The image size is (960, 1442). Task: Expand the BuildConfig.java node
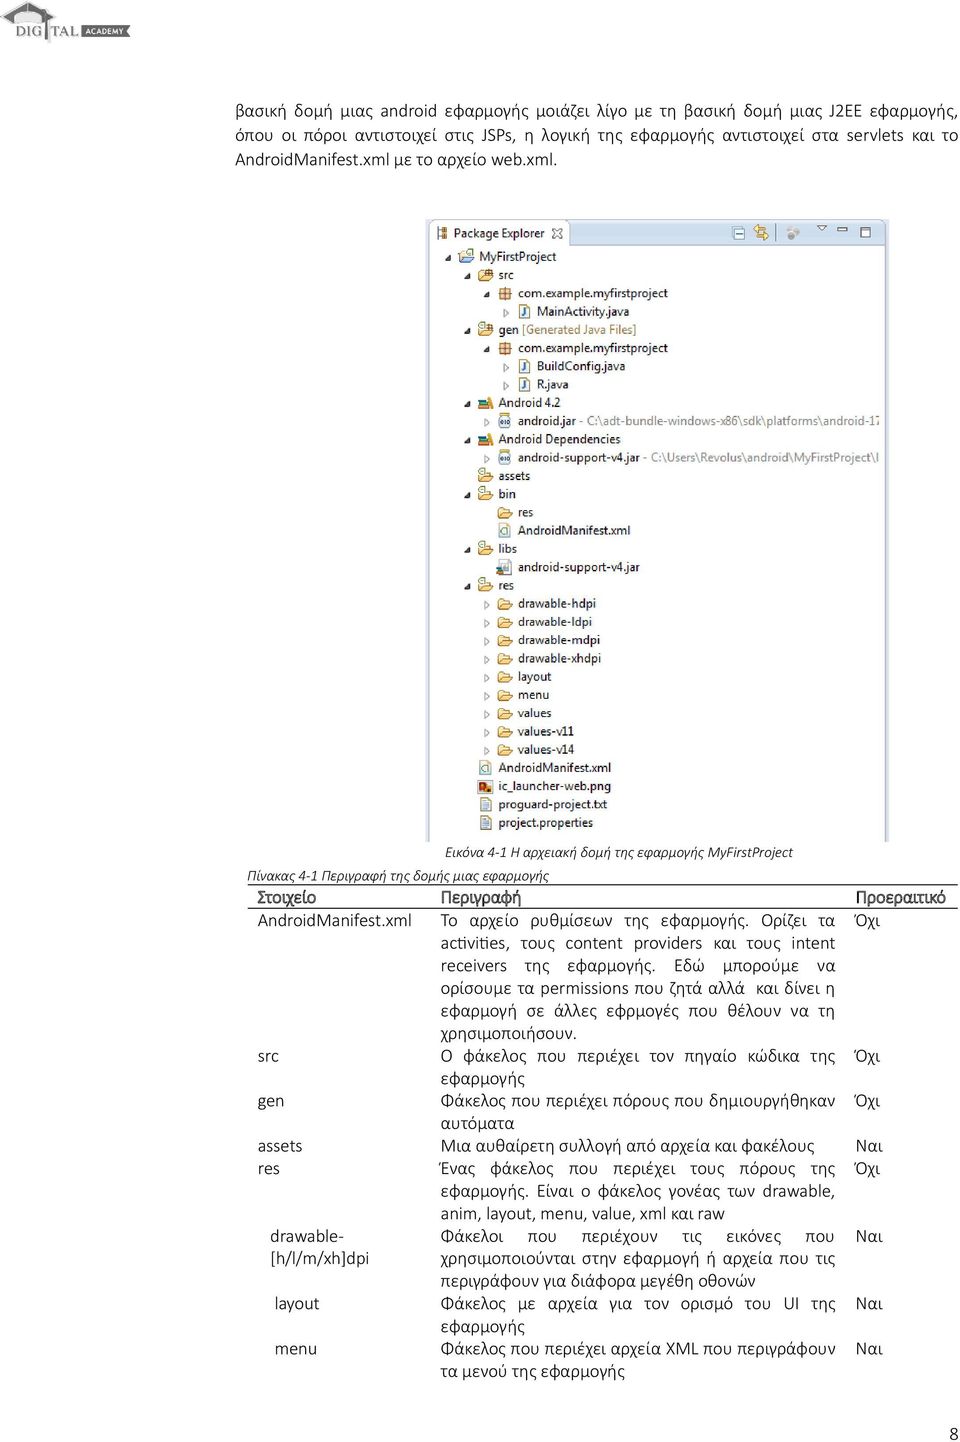(x=506, y=367)
